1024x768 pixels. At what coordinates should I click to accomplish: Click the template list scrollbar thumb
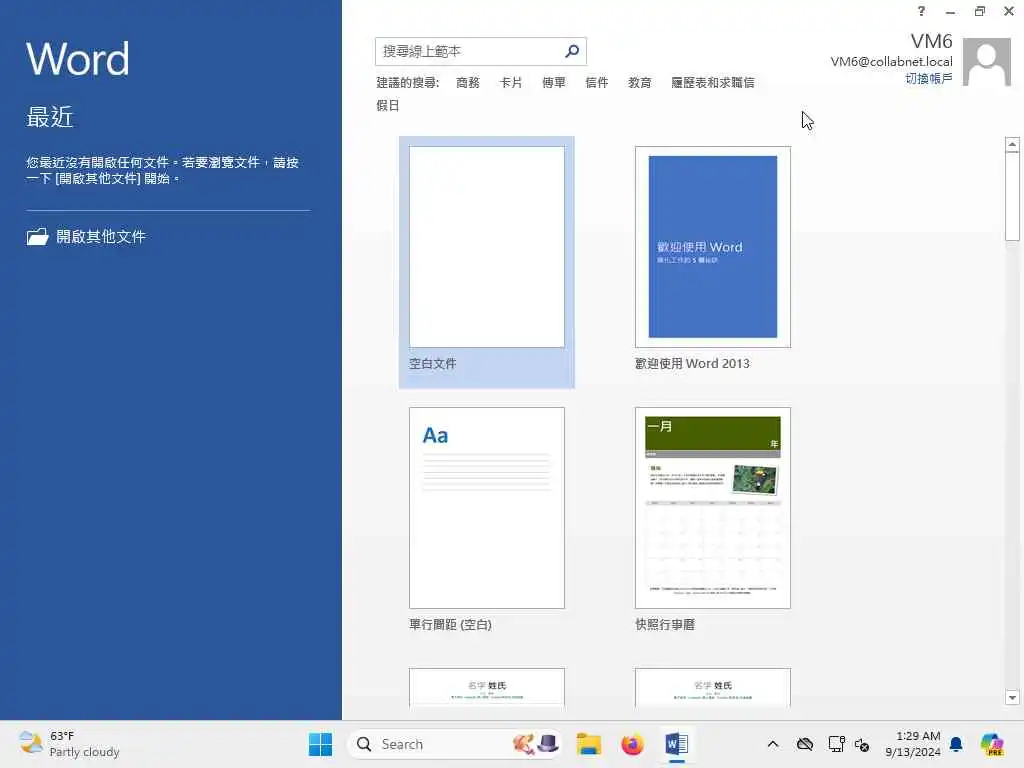pyautogui.click(x=1012, y=197)
